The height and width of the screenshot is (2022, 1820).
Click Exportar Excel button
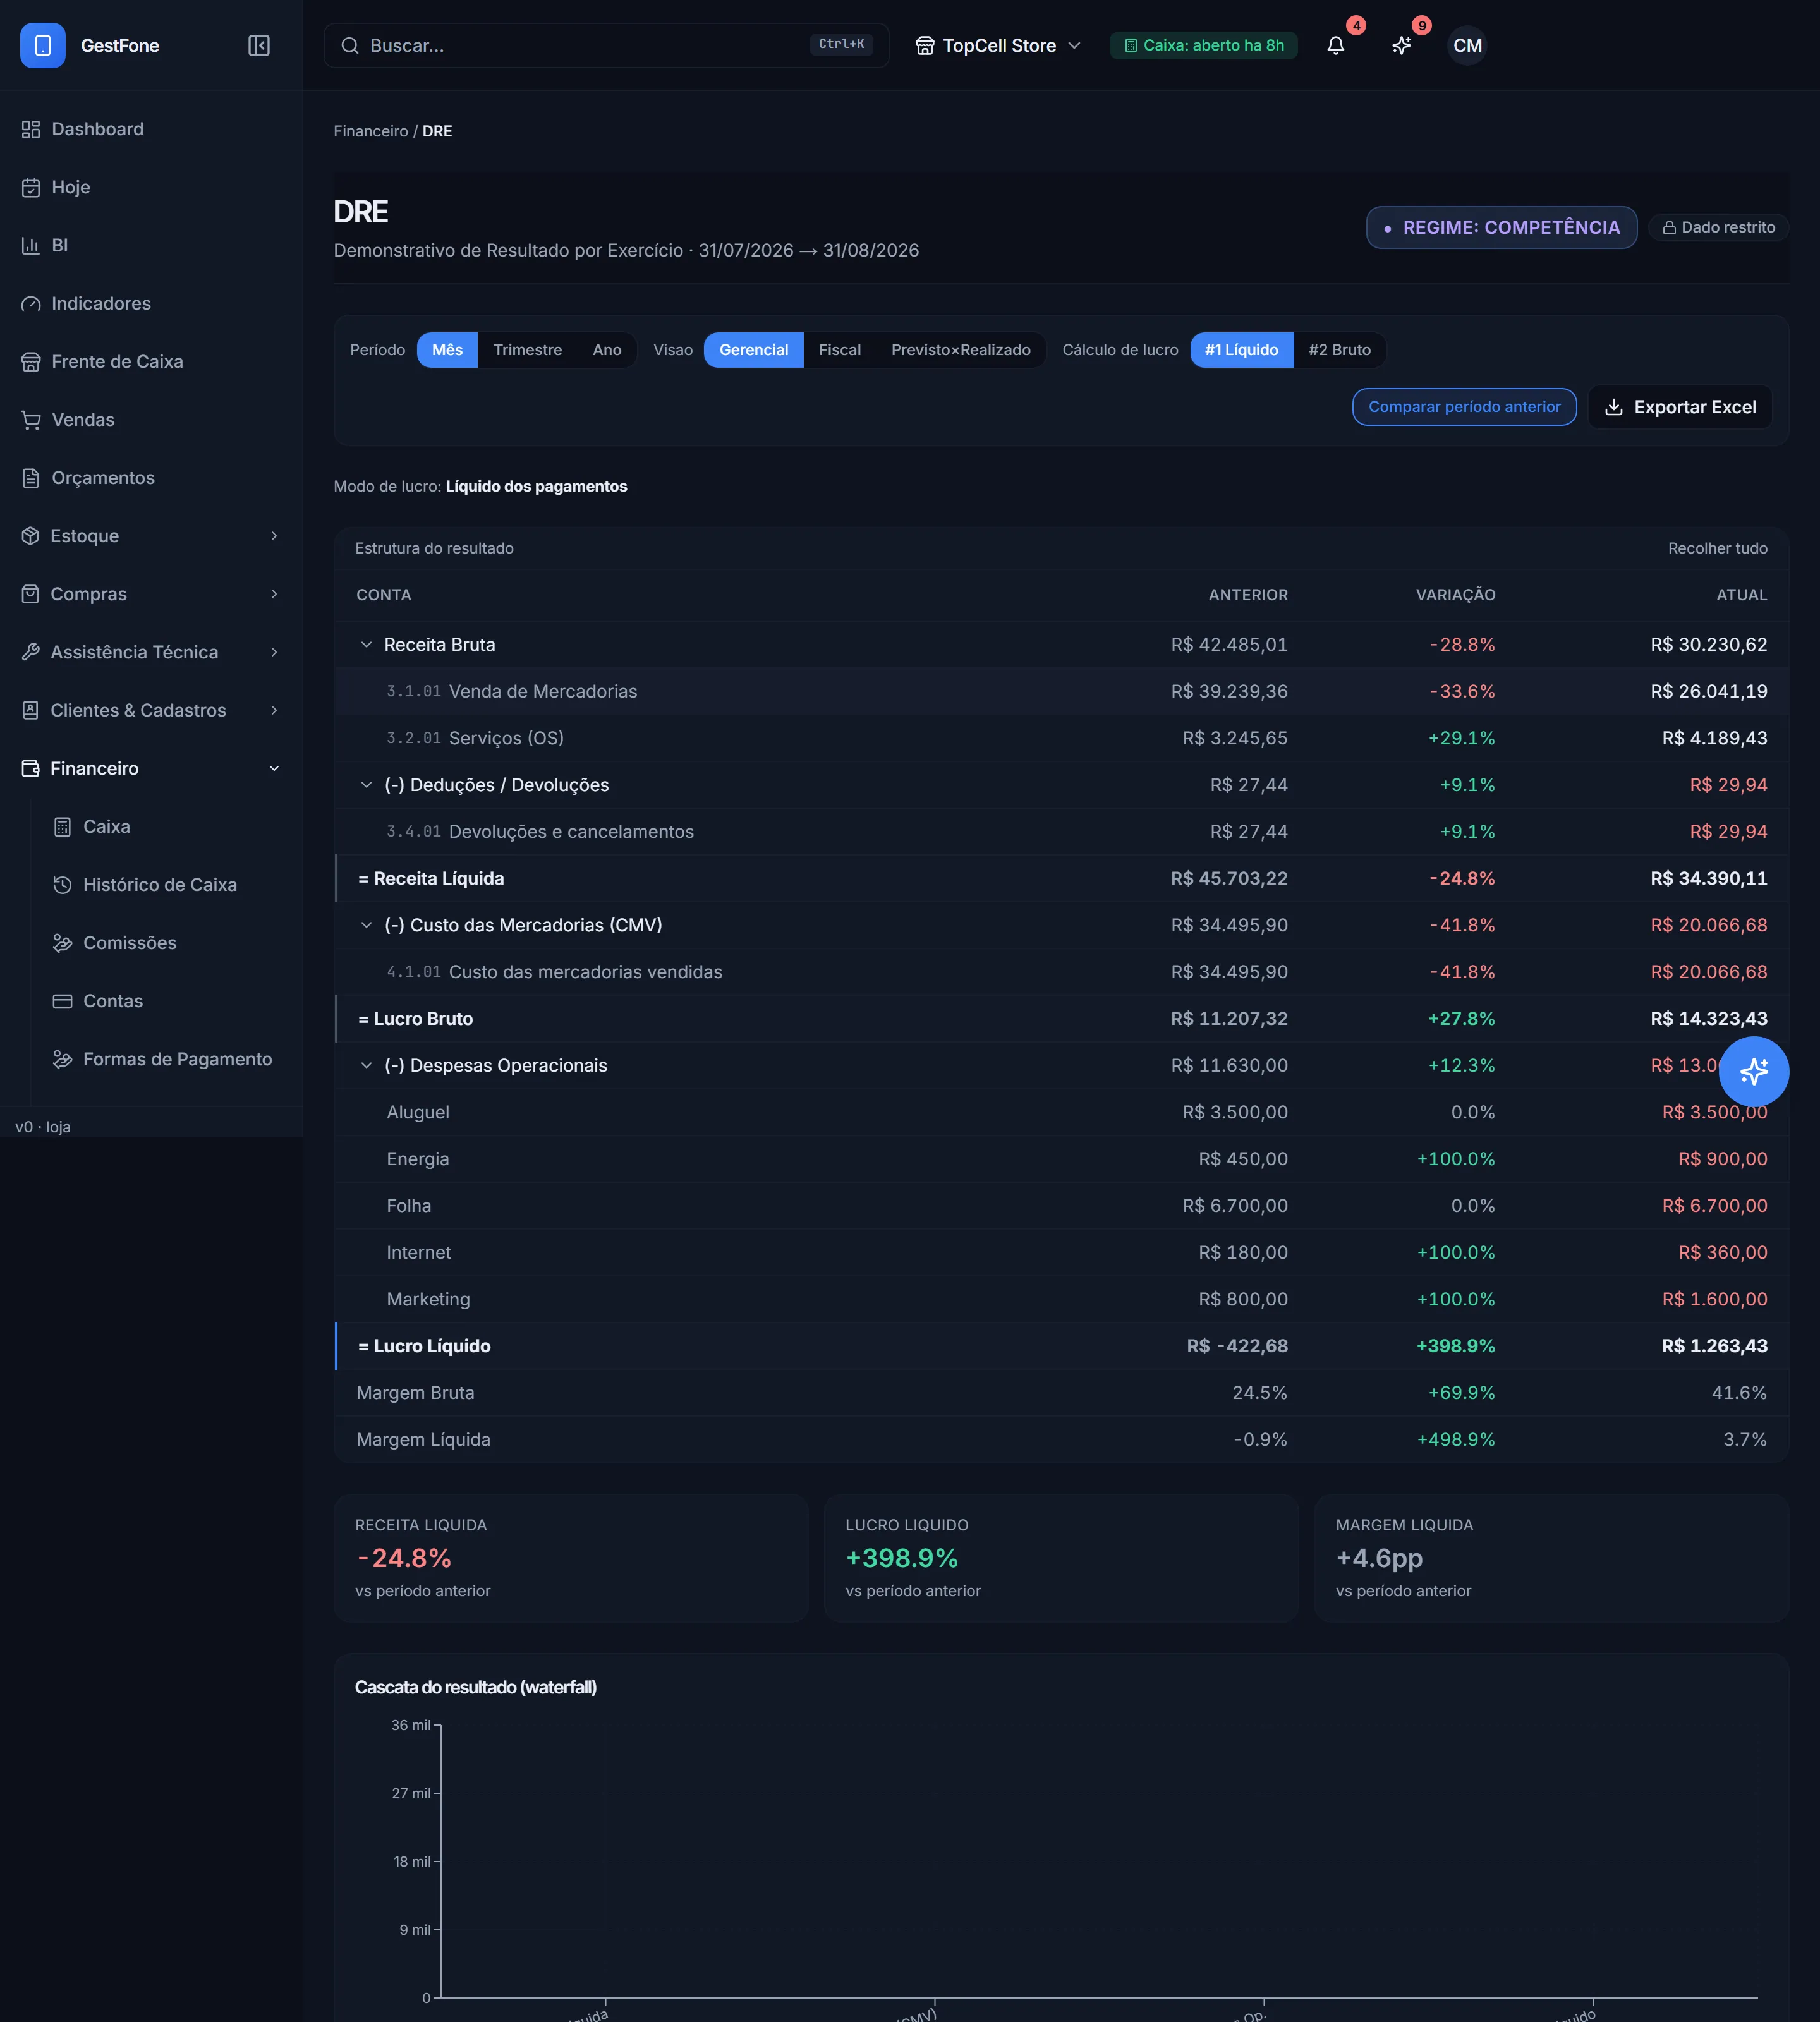tap(1679, 407)
